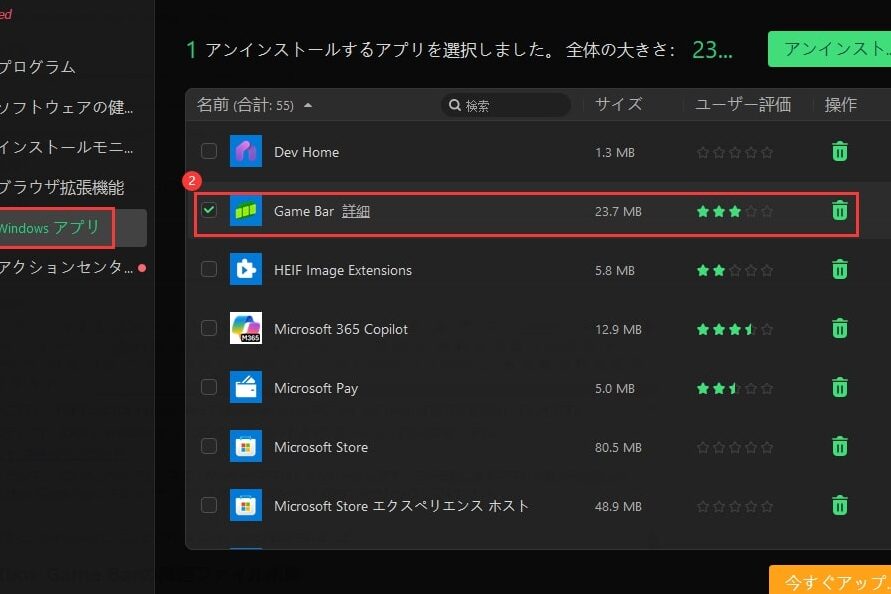The width and height of the screenshot is (891, 594).
Task: Click the 操作 column header
Action: click(840, 105)
